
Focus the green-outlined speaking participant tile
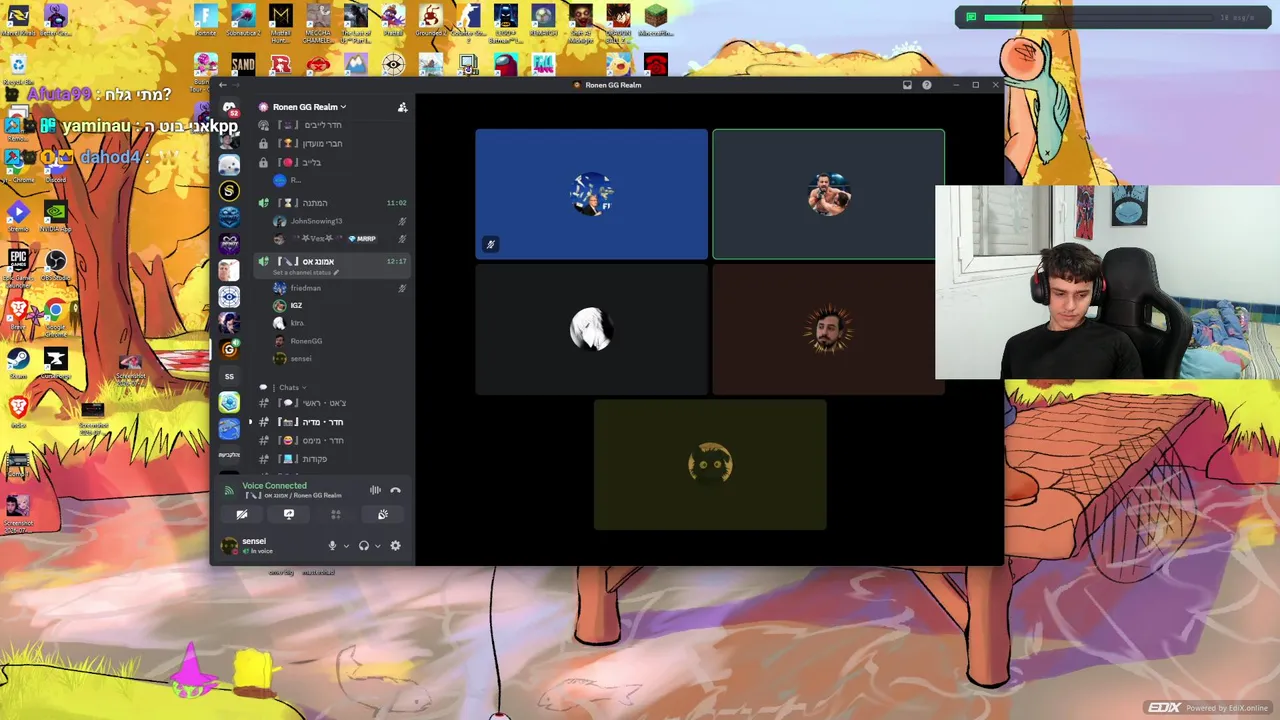828,193
